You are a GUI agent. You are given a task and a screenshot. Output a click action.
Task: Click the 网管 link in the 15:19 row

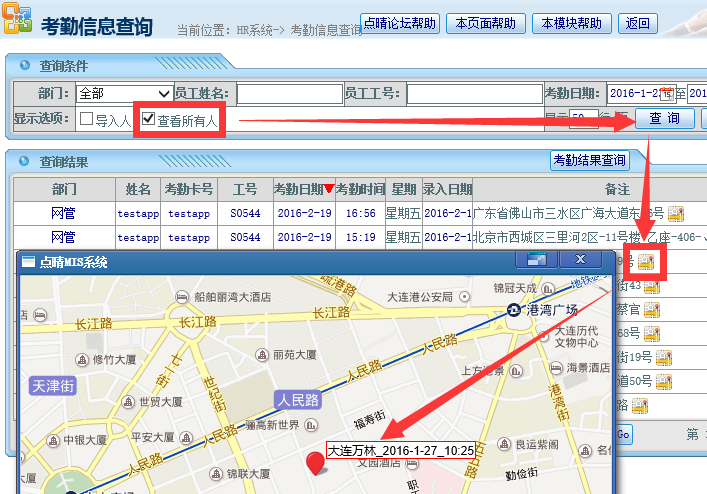[63, 237]
